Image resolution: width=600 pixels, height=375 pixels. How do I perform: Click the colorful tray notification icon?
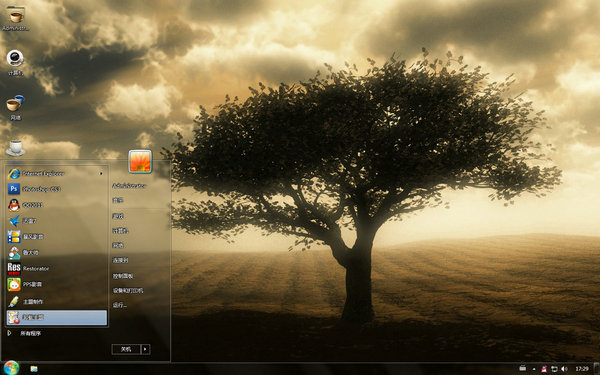point(544,369)
